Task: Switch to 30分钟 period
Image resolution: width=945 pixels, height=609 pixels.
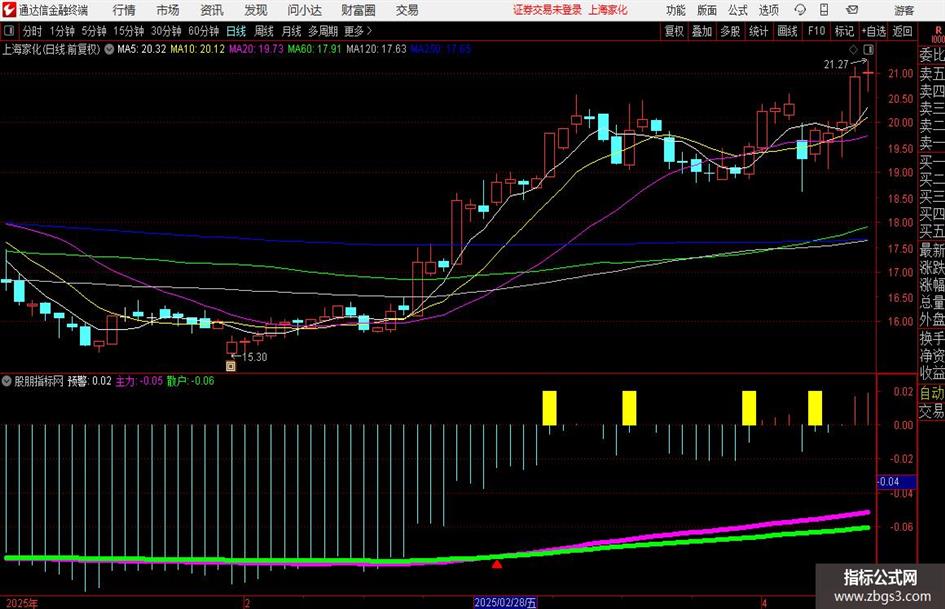Action: (166, 31)
